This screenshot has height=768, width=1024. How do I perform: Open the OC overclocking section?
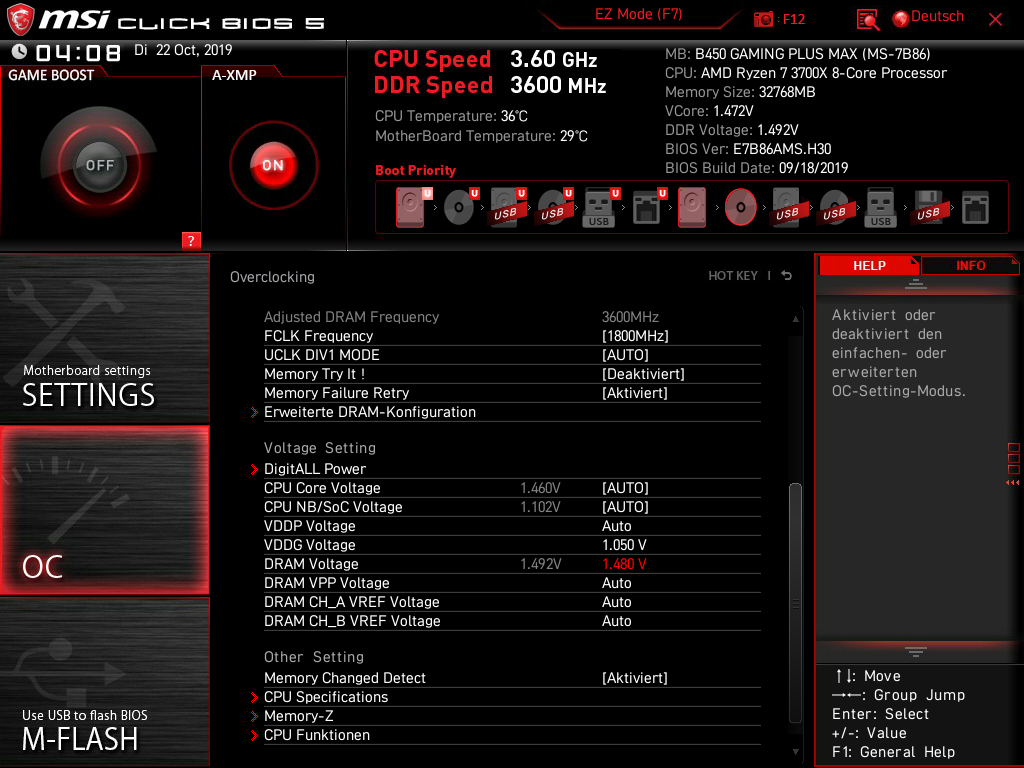click(x=104, y=510)
